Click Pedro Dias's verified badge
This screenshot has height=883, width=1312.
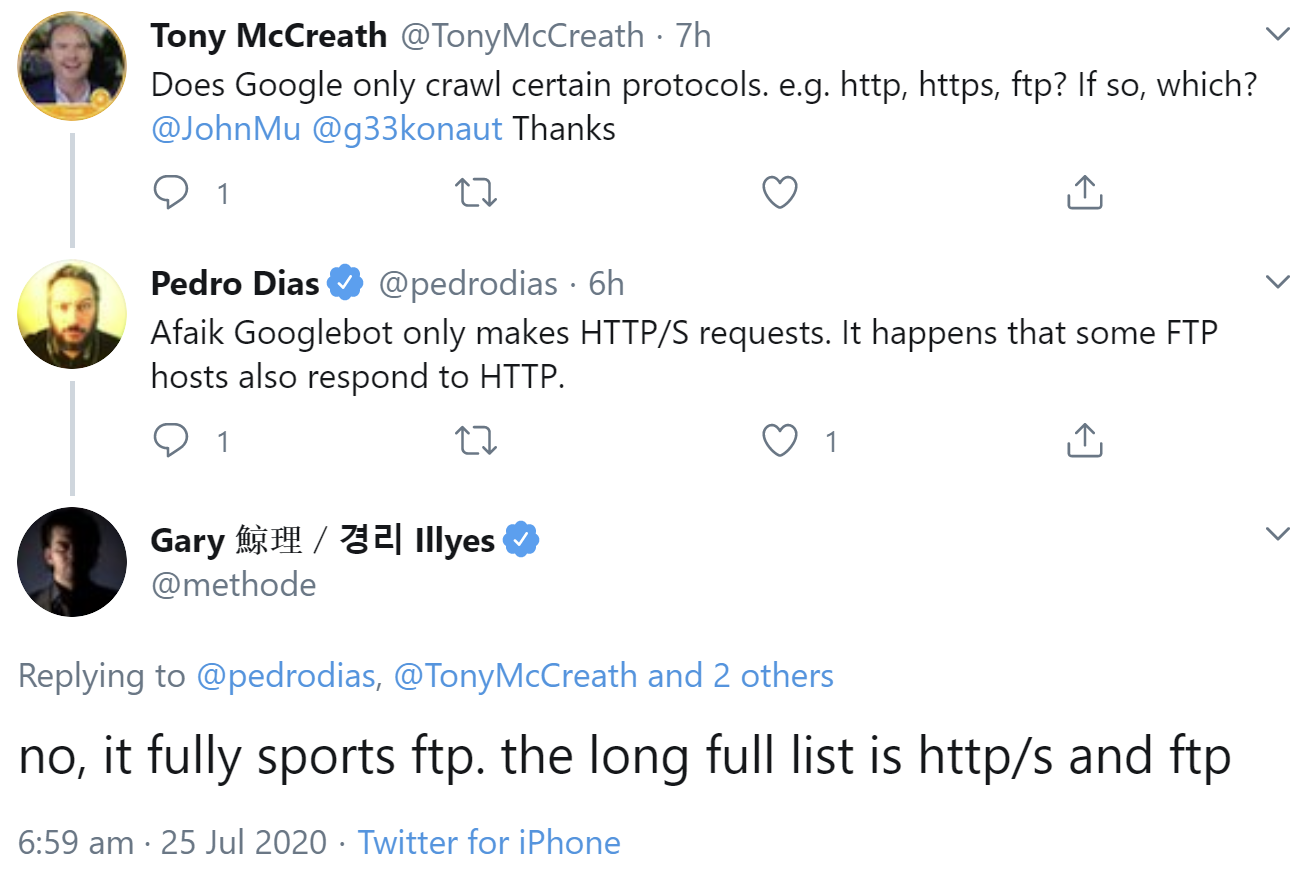[x=344, y=282]
